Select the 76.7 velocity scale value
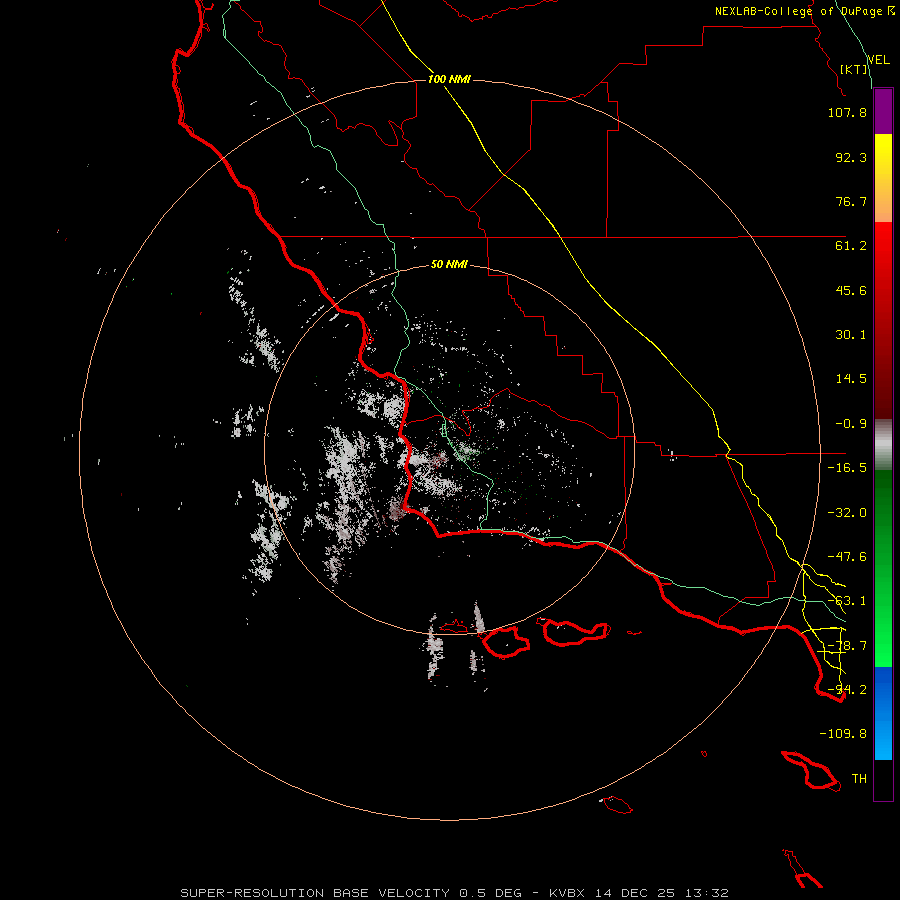 [851, 201]
